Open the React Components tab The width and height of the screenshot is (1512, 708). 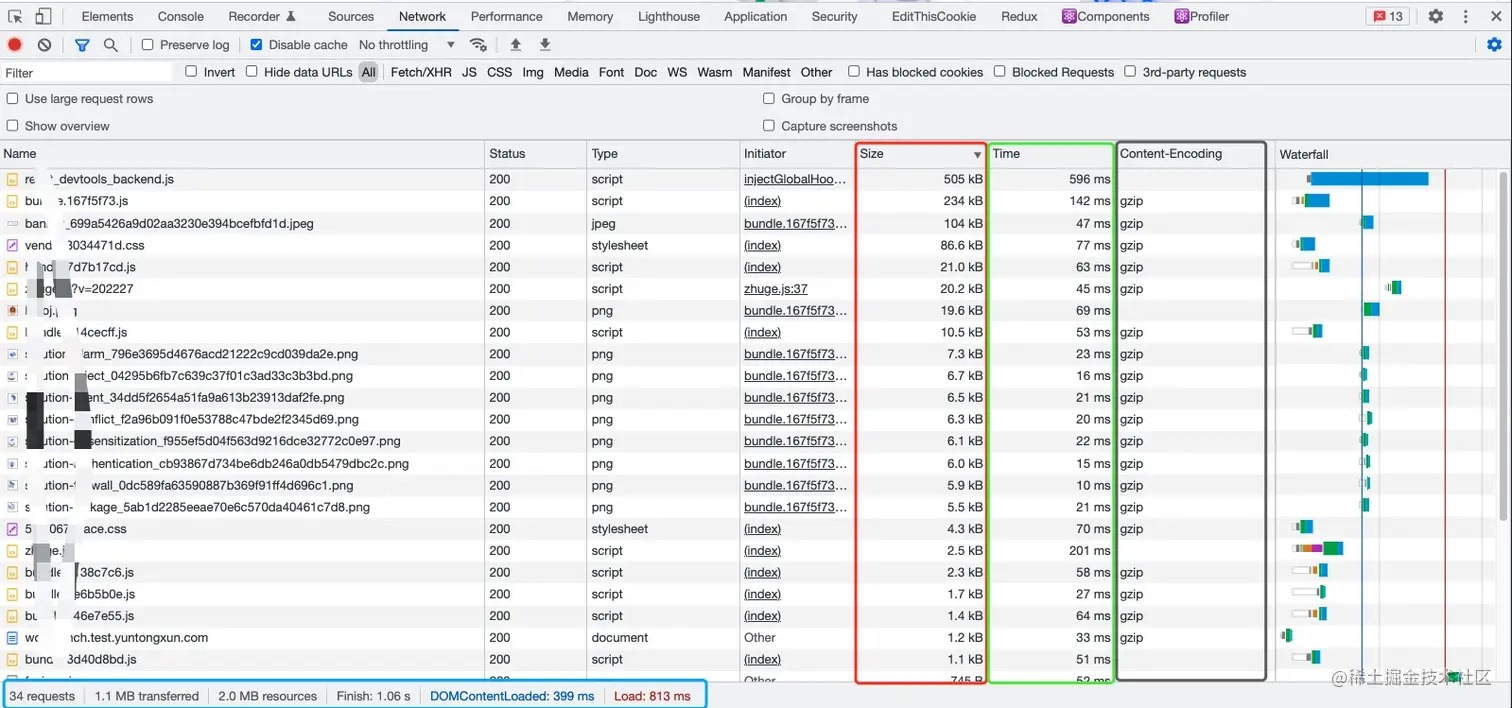(1106, 16)
